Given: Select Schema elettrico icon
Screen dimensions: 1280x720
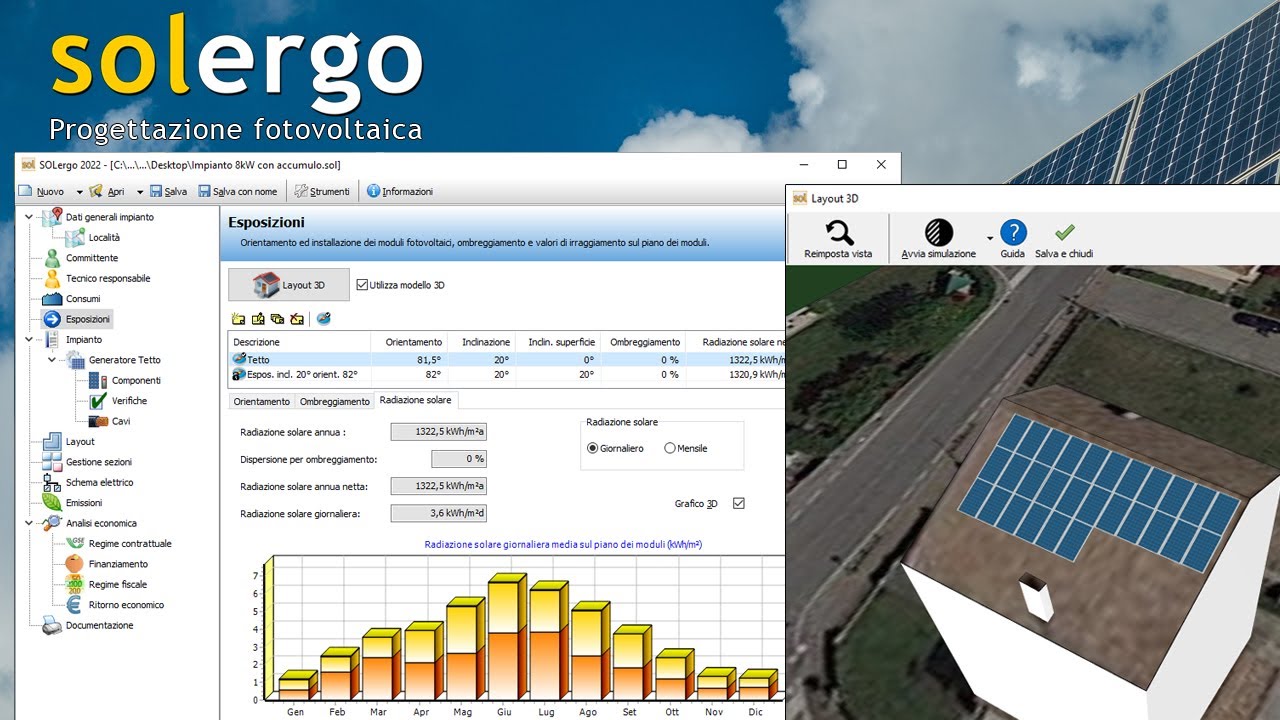Looking at the screenshot, I should [52, 482].
